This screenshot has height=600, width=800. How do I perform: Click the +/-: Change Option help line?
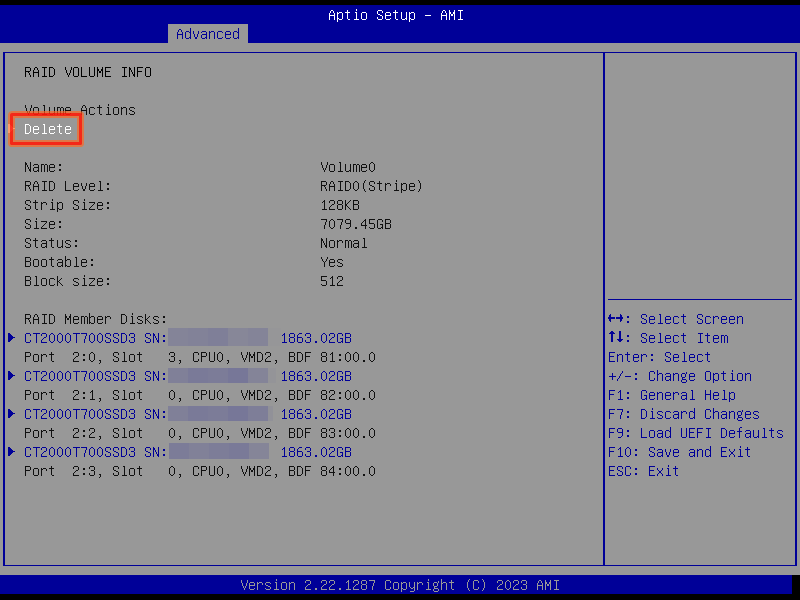(x=680, y=376)
